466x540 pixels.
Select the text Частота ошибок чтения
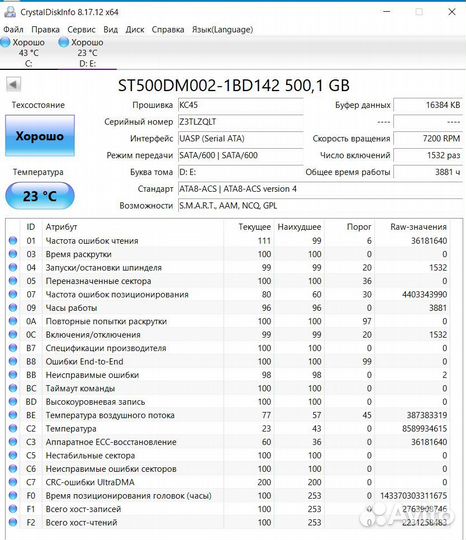pyautogui.click(x=92, y=241)
